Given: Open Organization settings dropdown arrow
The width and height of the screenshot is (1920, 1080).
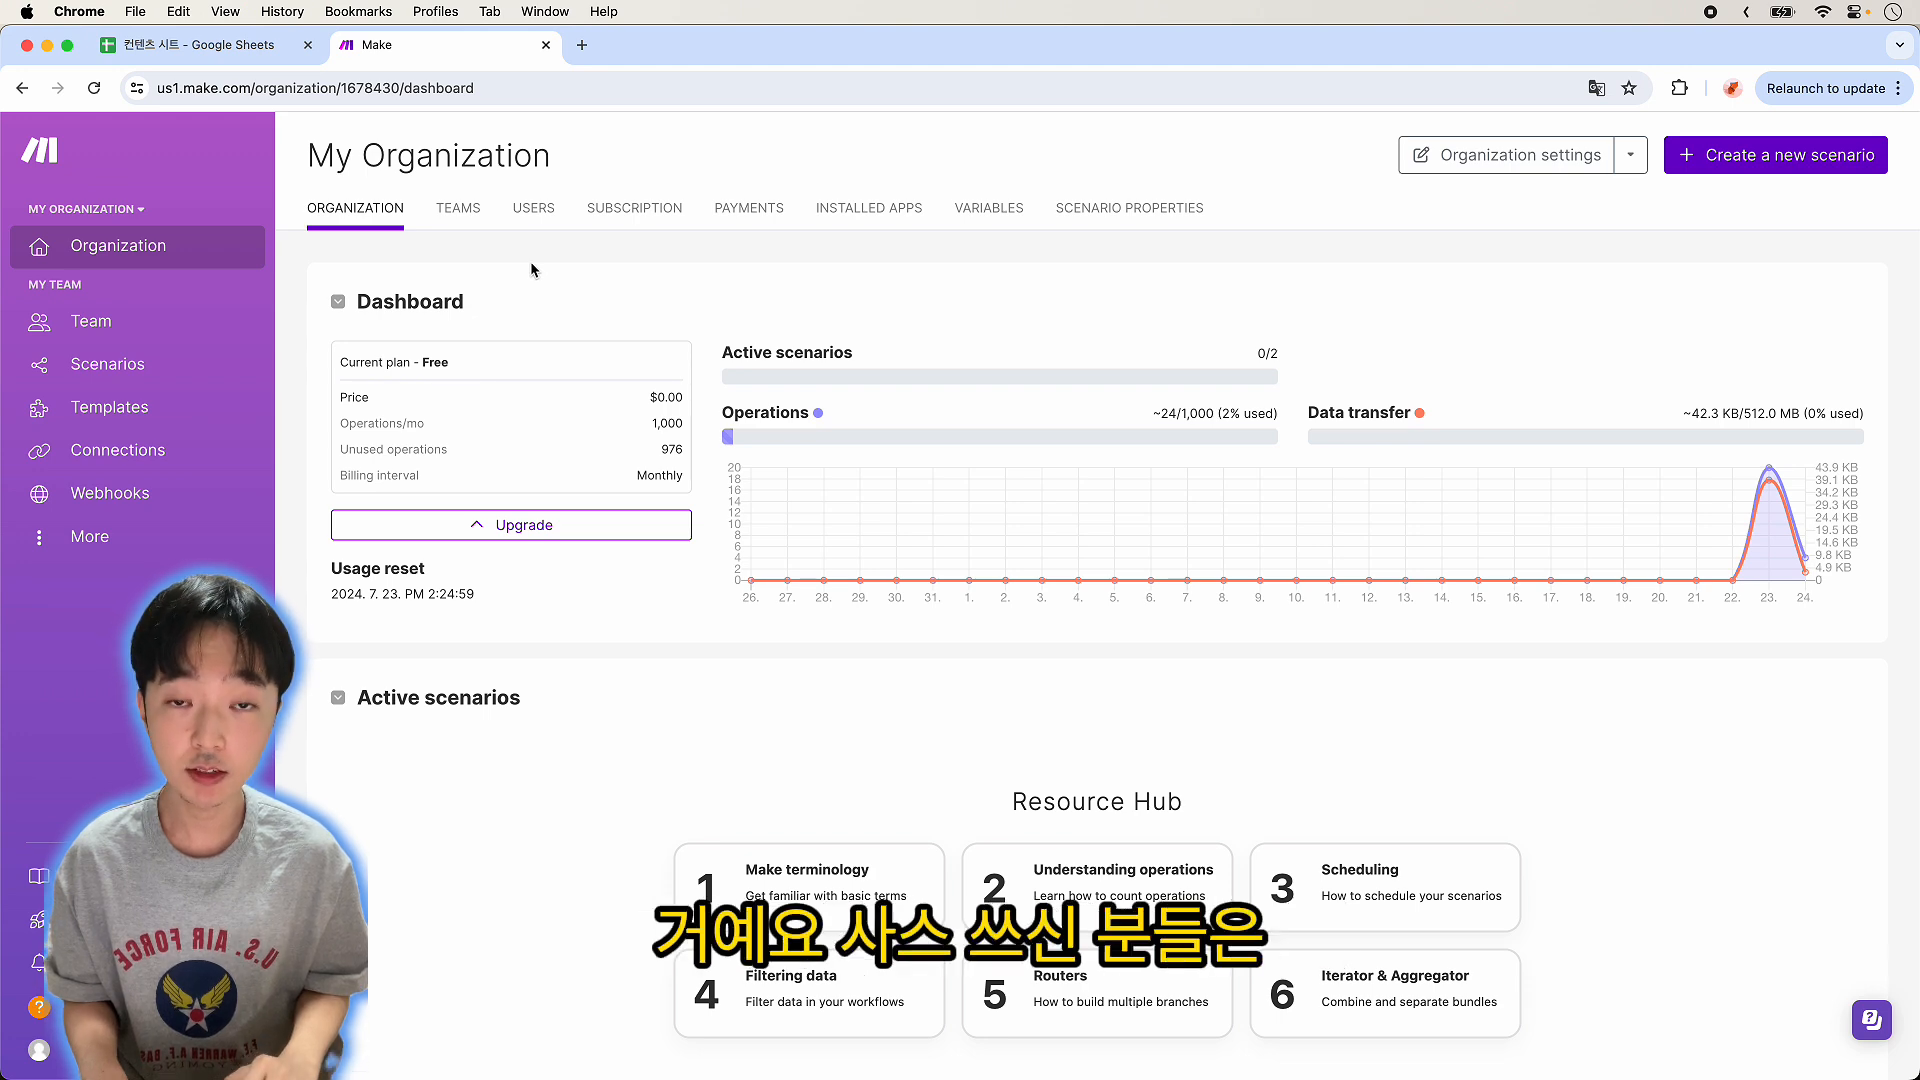Looking at the screenshot, I should point(1630,155).
